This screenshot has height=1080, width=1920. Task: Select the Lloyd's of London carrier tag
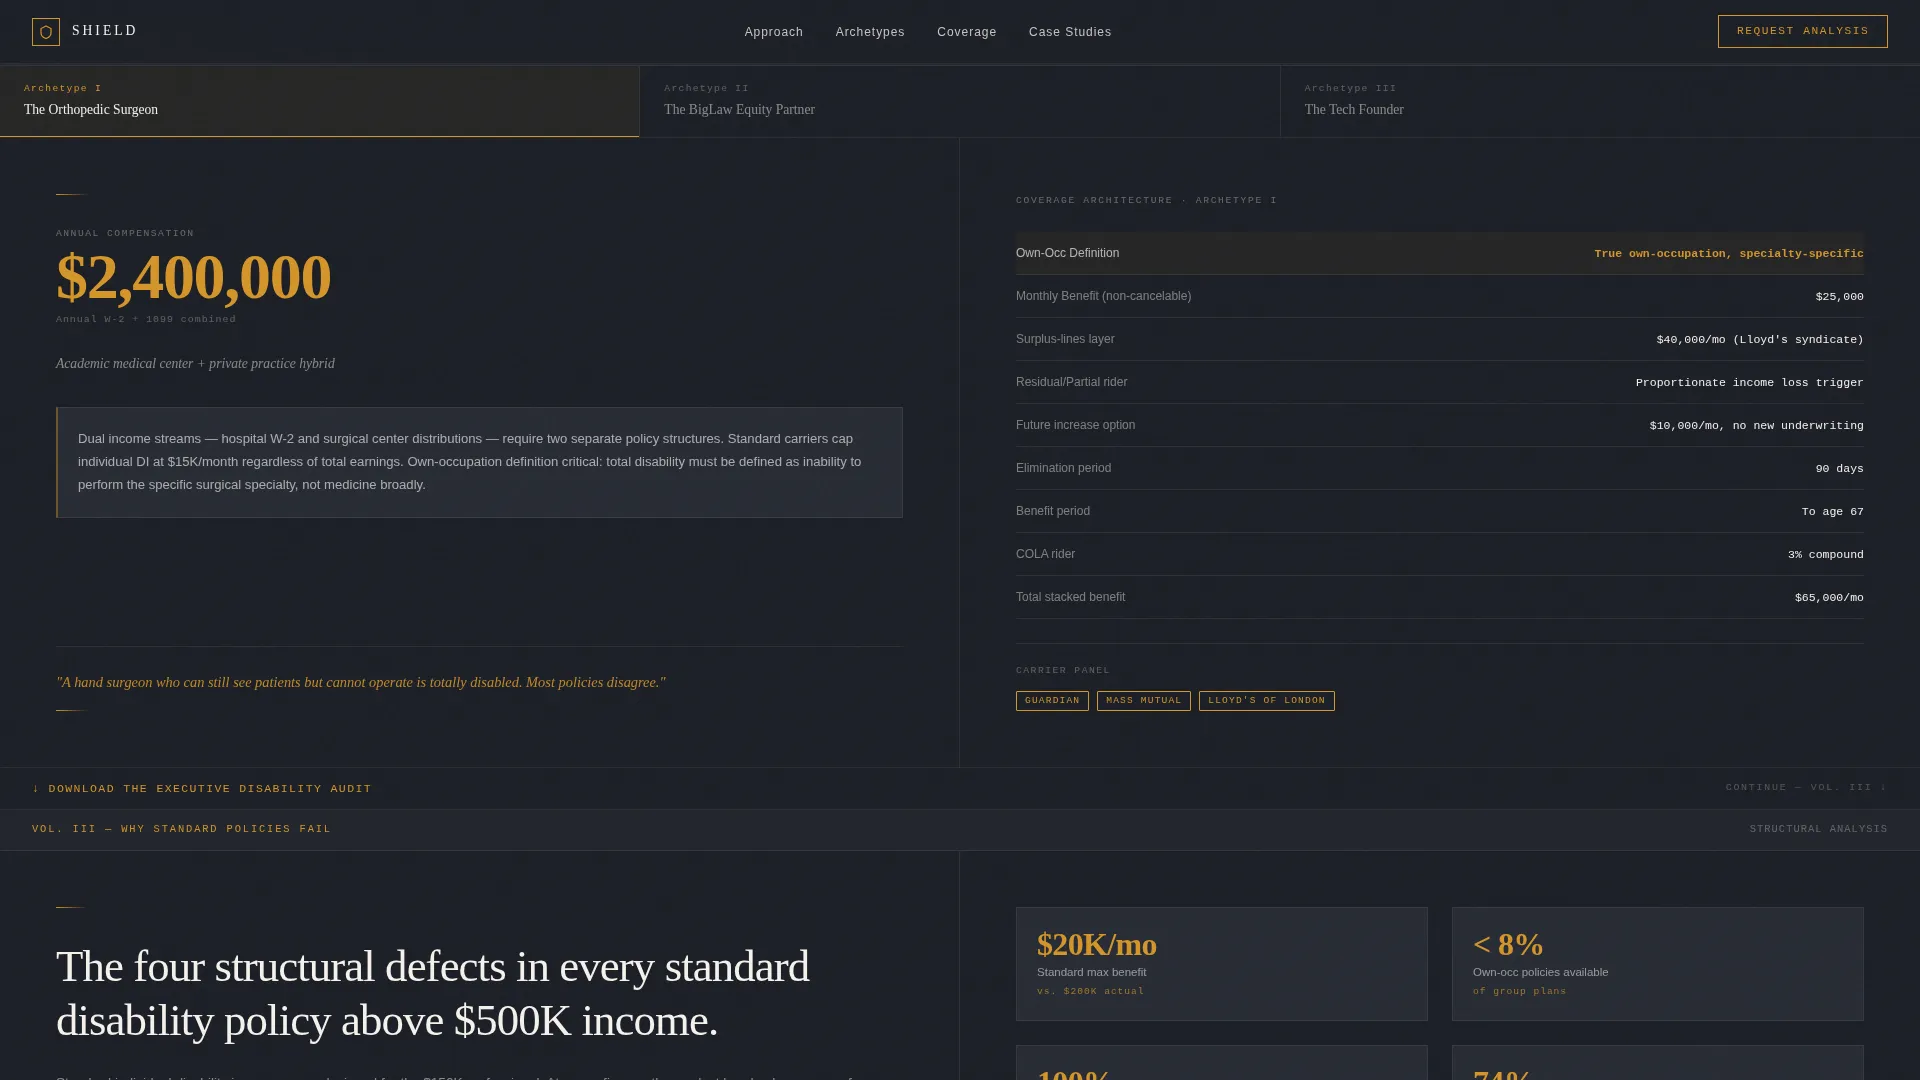(x=1267, y=701)
